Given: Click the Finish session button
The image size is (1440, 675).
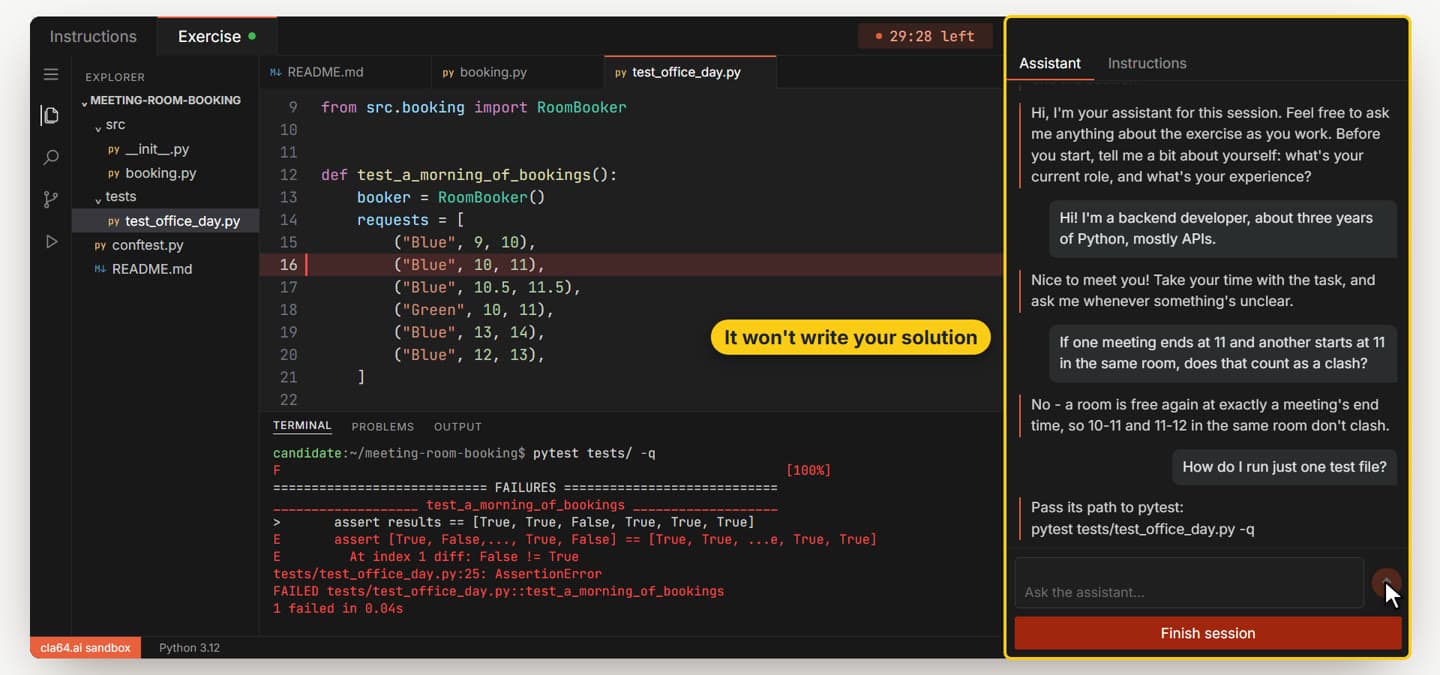Looking at the screenshot, I should pyautogui.click(x=1208, y=633).
